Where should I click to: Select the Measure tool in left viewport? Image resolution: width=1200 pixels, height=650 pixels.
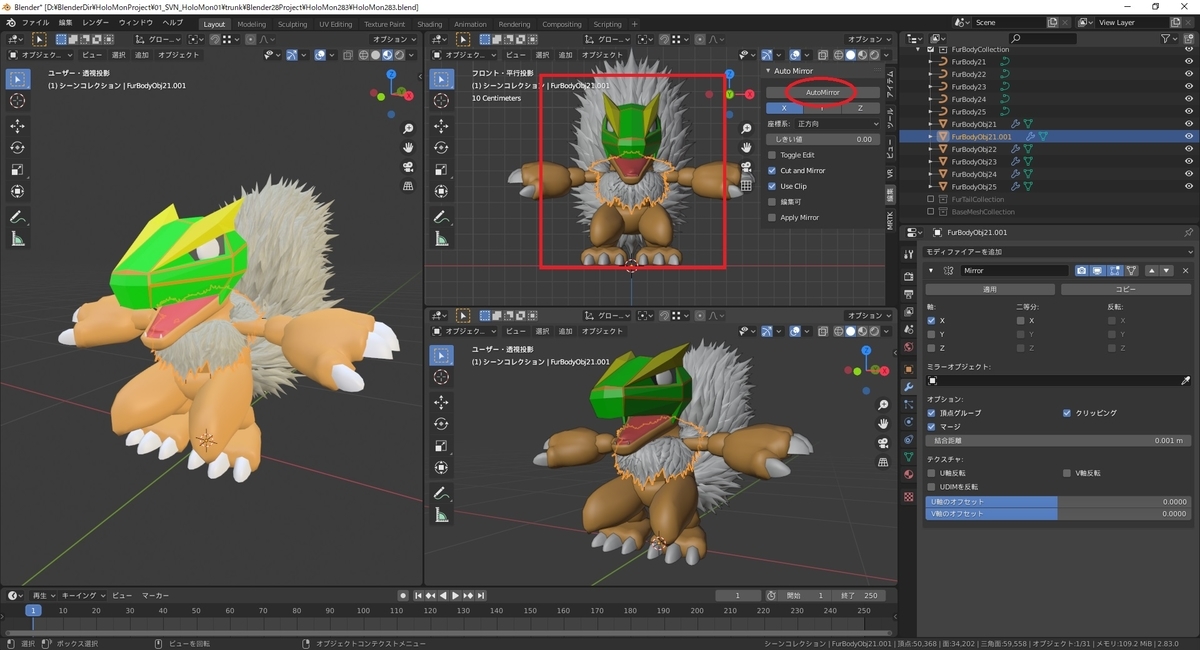pos(18,238)
